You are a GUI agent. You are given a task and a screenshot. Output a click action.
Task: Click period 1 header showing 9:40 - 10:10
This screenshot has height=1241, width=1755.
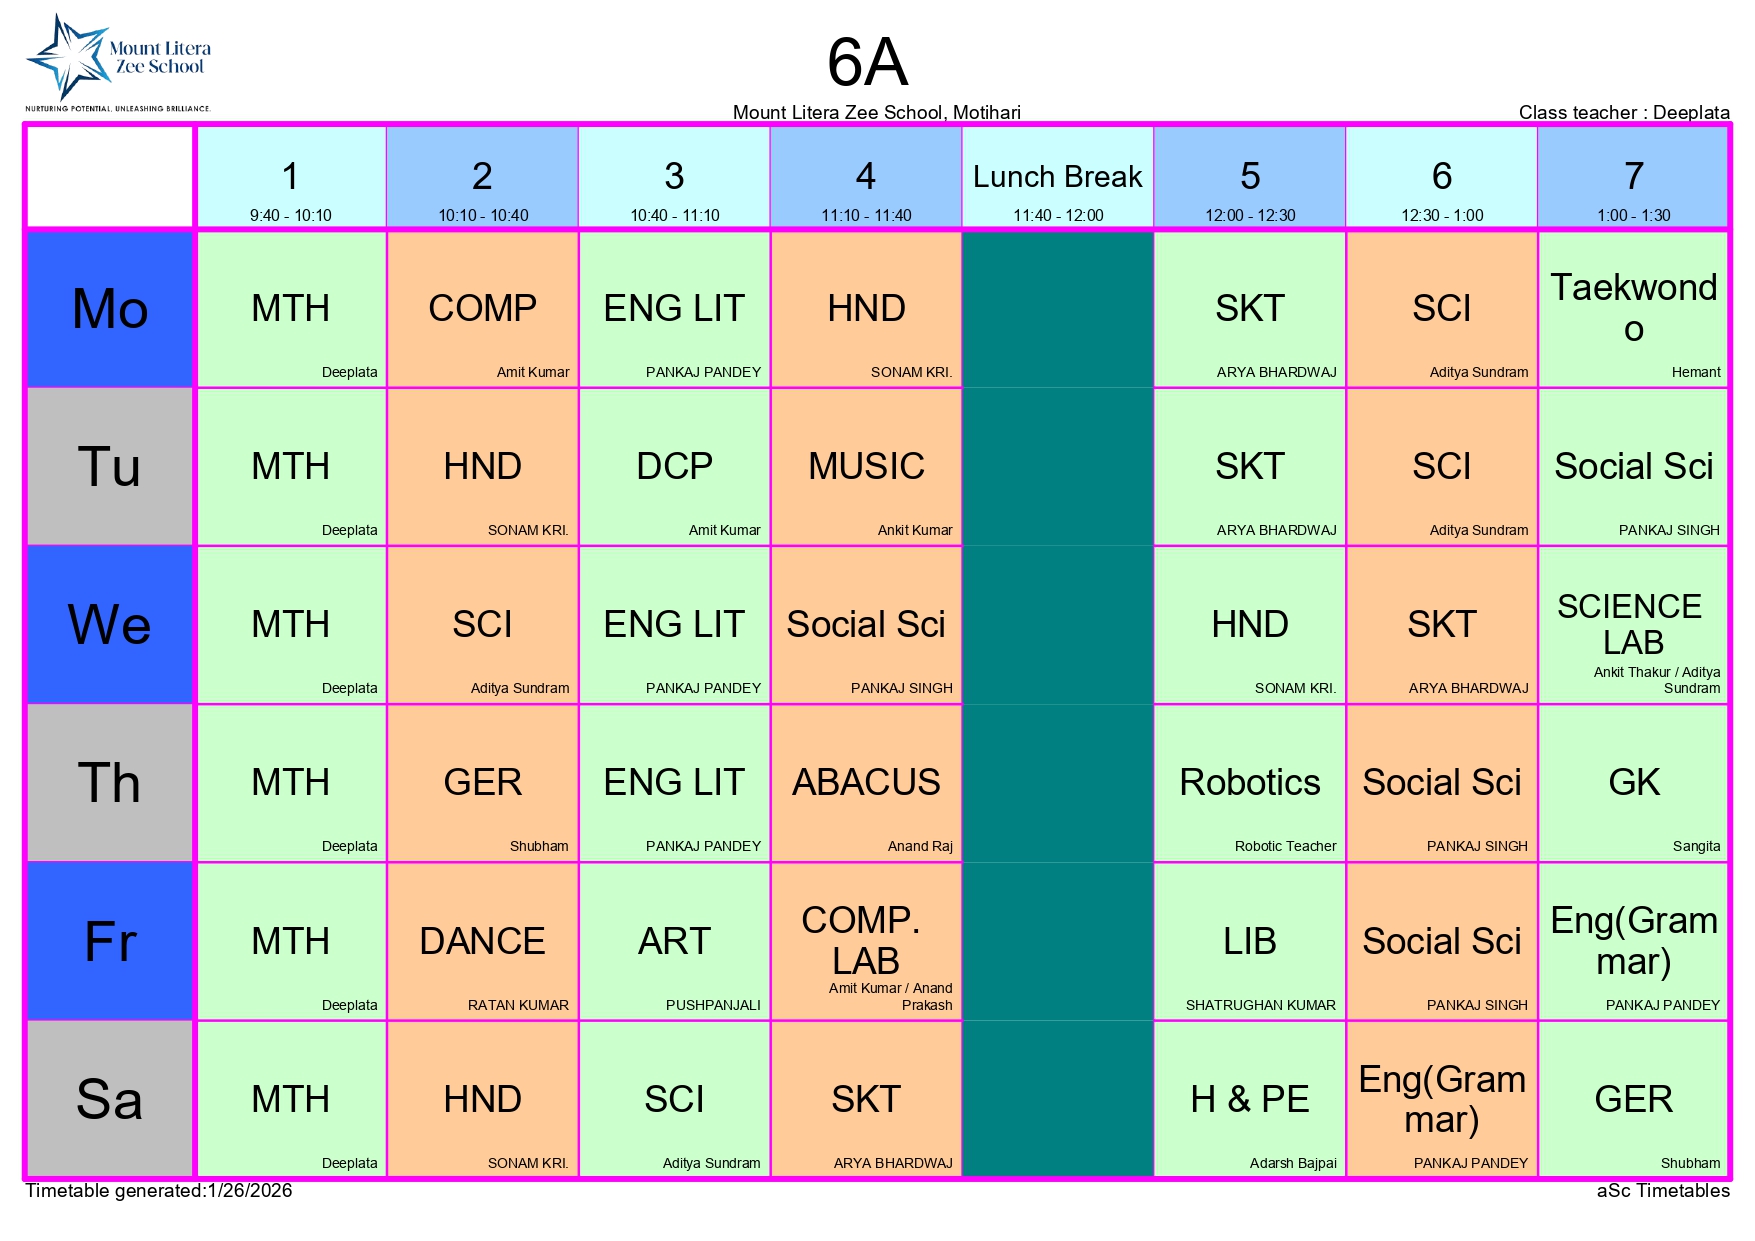point(291,178)
